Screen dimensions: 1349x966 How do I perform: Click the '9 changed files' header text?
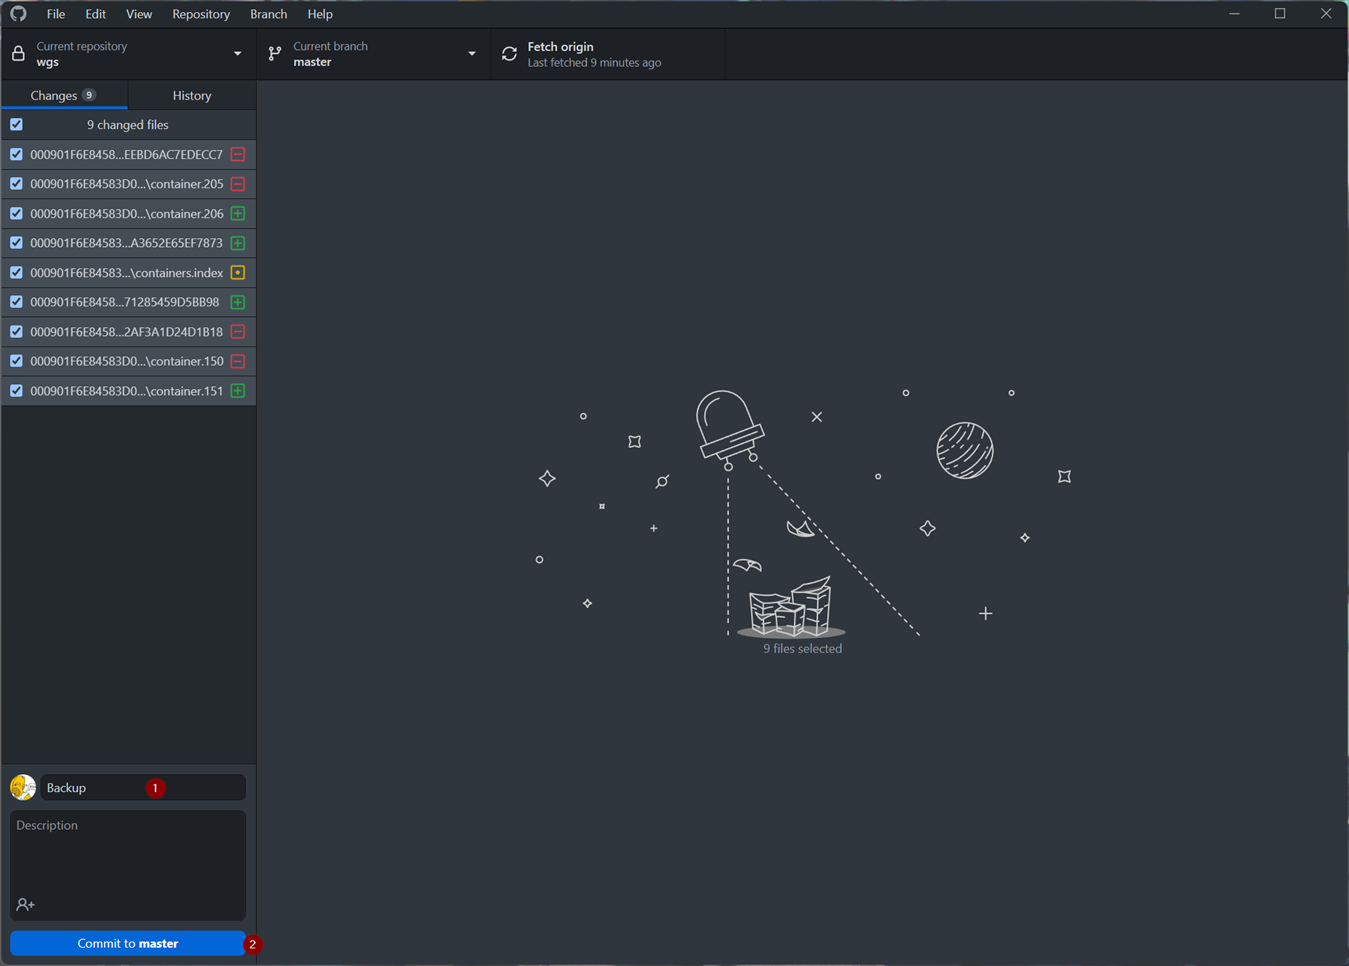(128, 125)
